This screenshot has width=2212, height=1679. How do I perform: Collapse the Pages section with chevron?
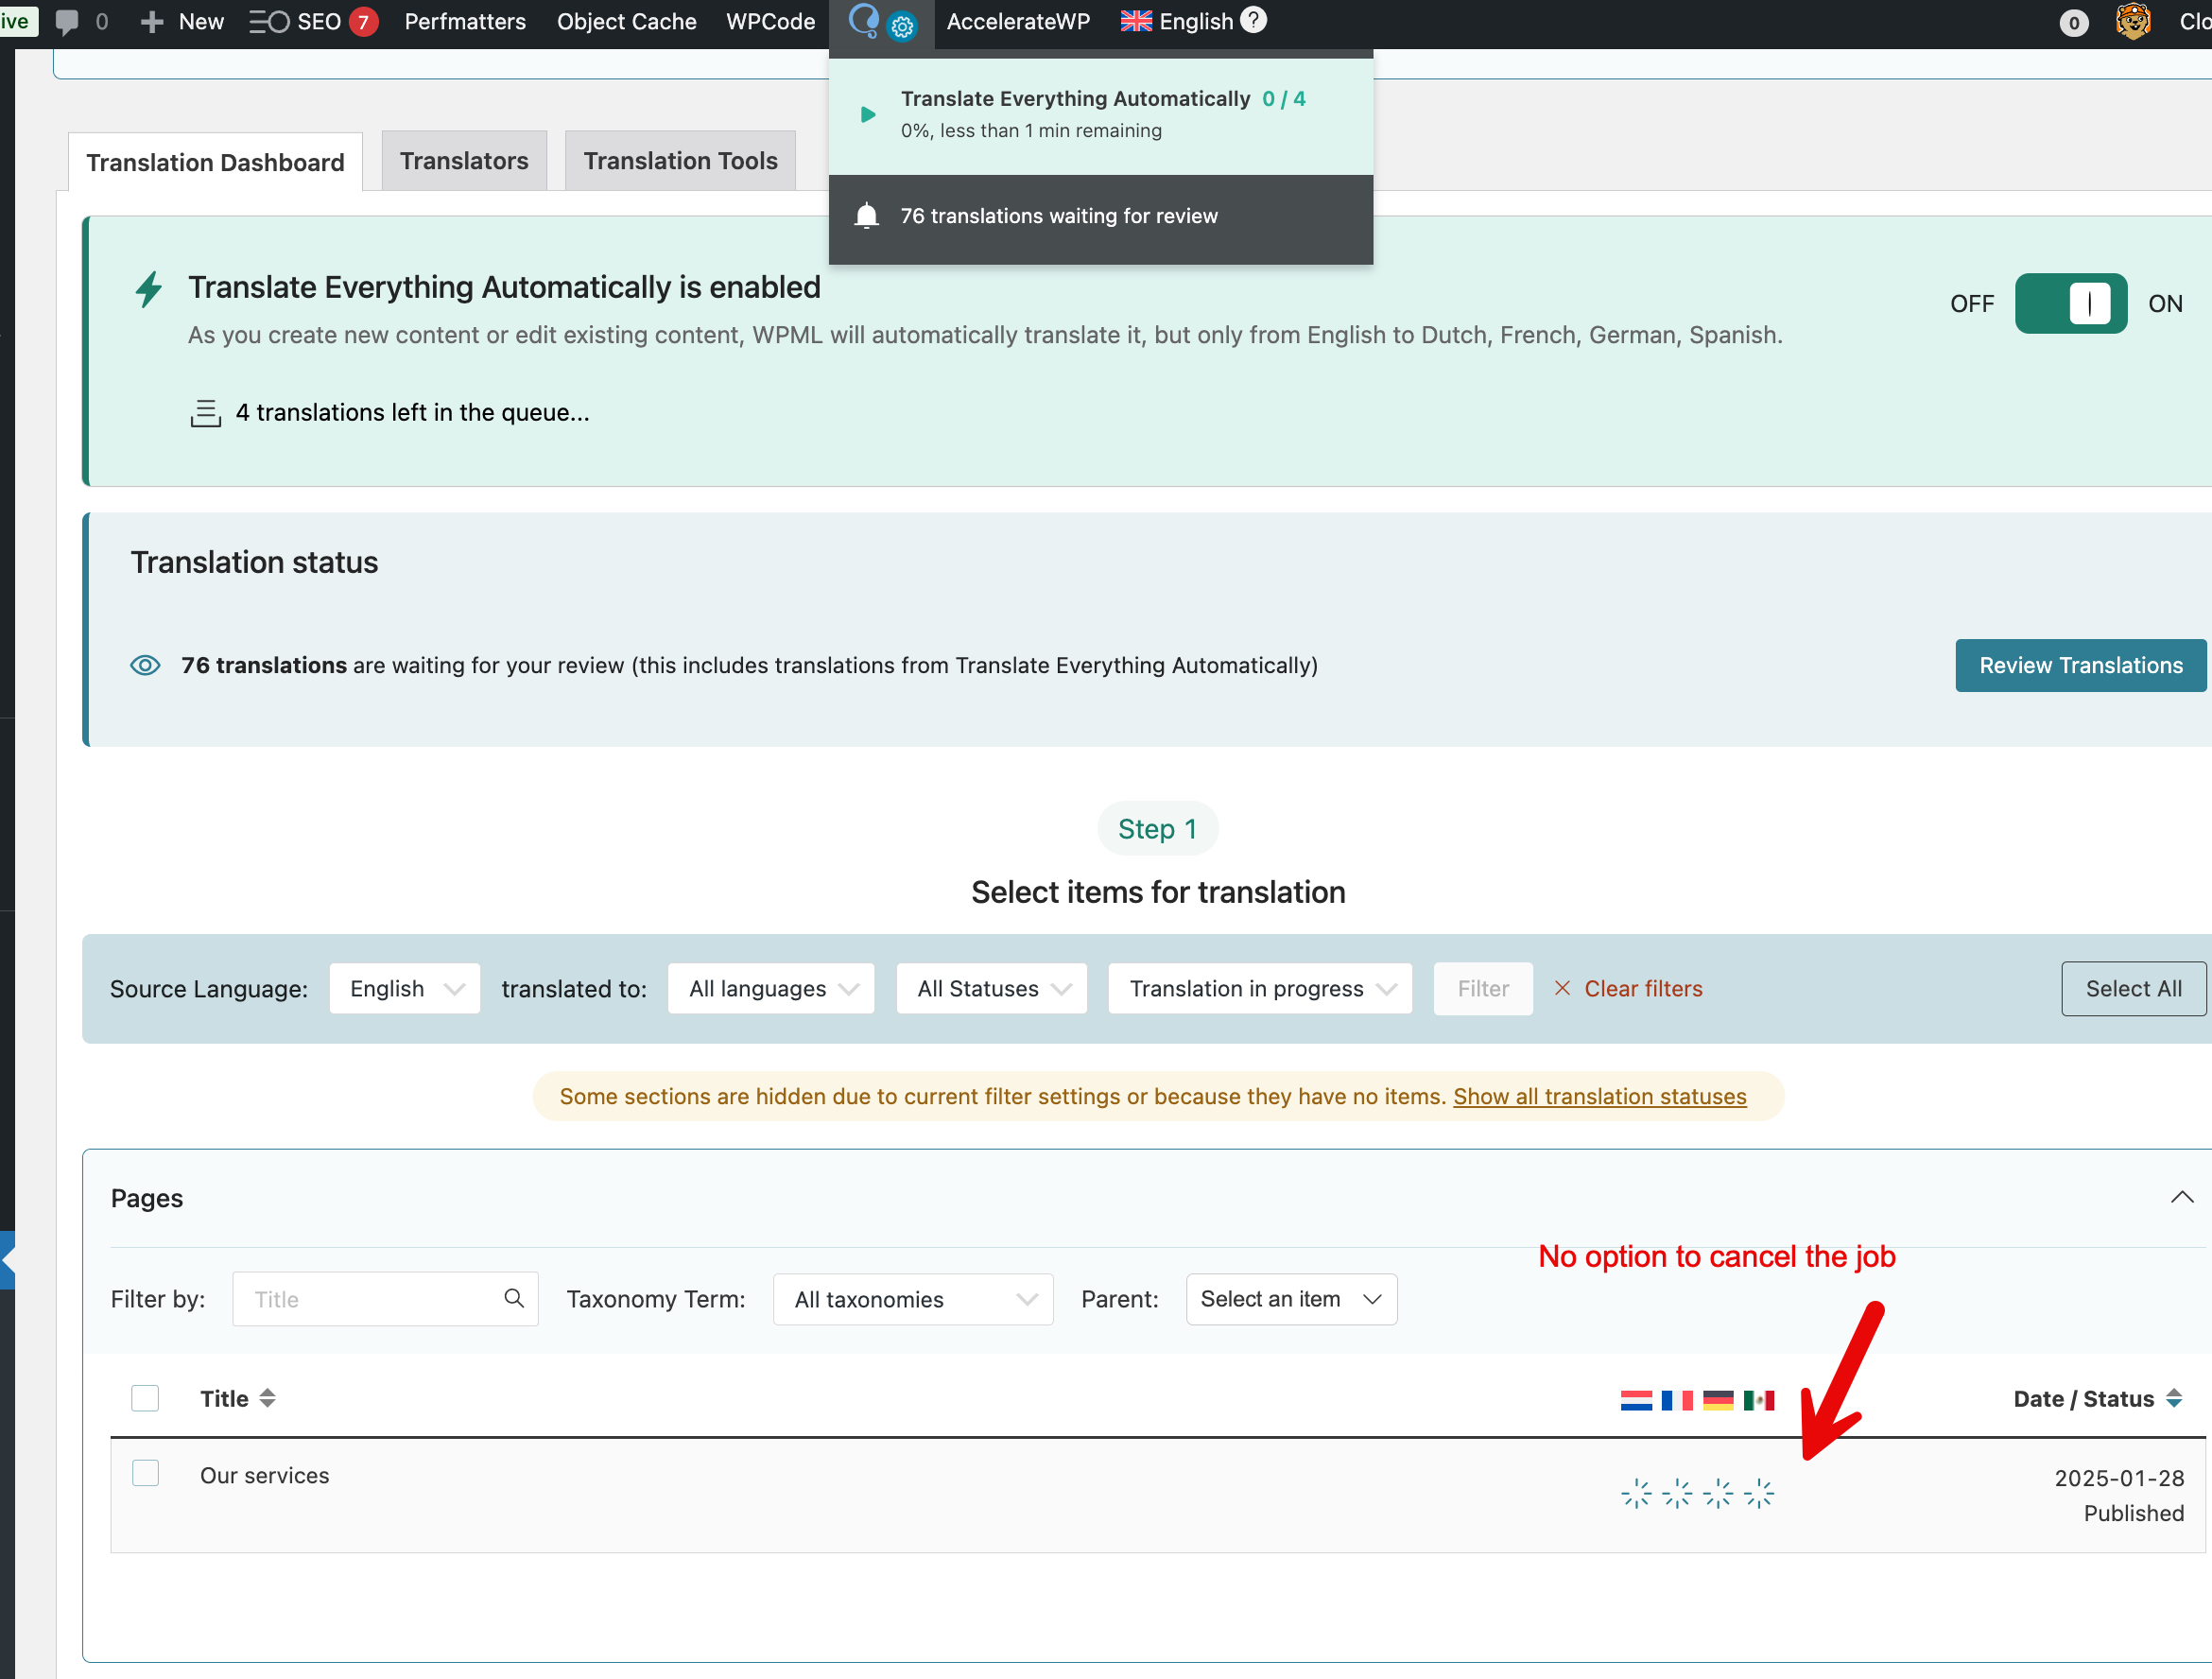2182,1197
